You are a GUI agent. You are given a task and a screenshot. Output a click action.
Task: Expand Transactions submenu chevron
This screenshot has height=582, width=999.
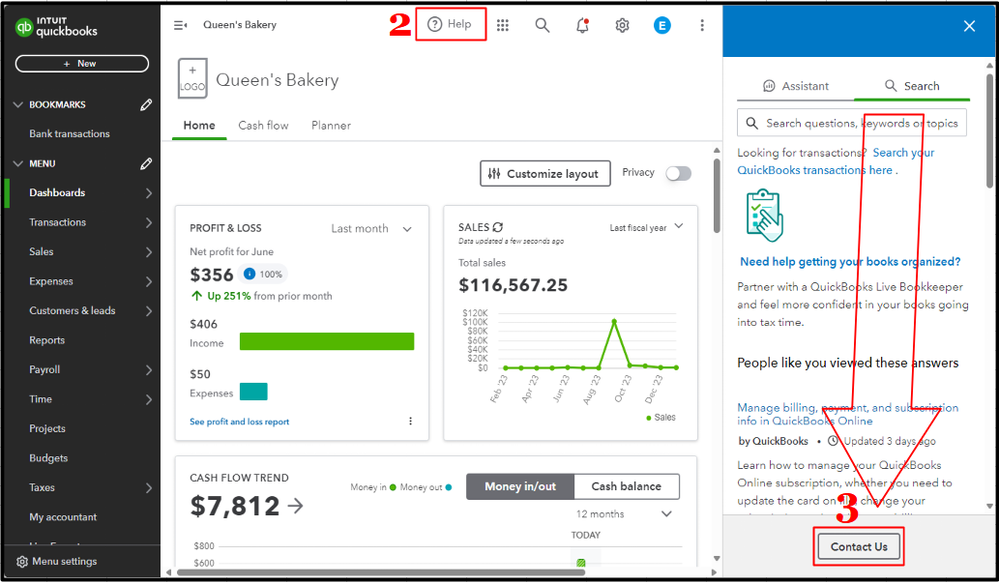click(148, 222)
